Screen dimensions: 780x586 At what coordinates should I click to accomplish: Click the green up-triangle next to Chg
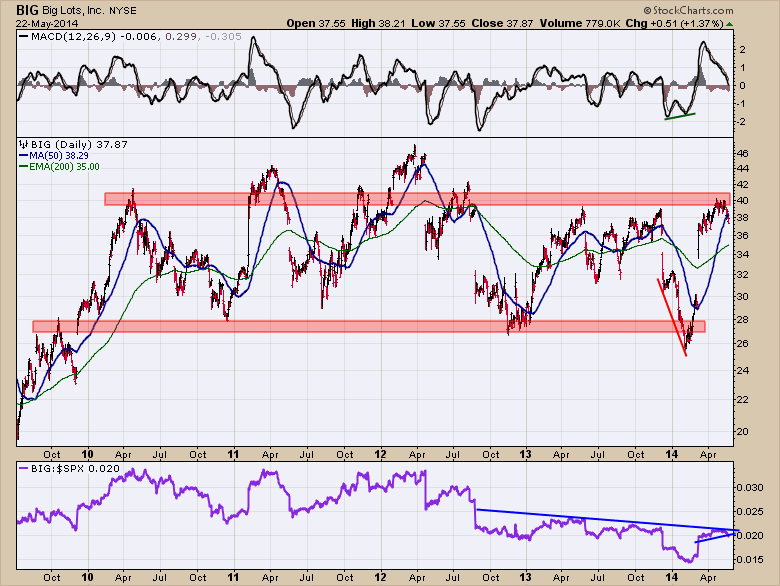729,24
